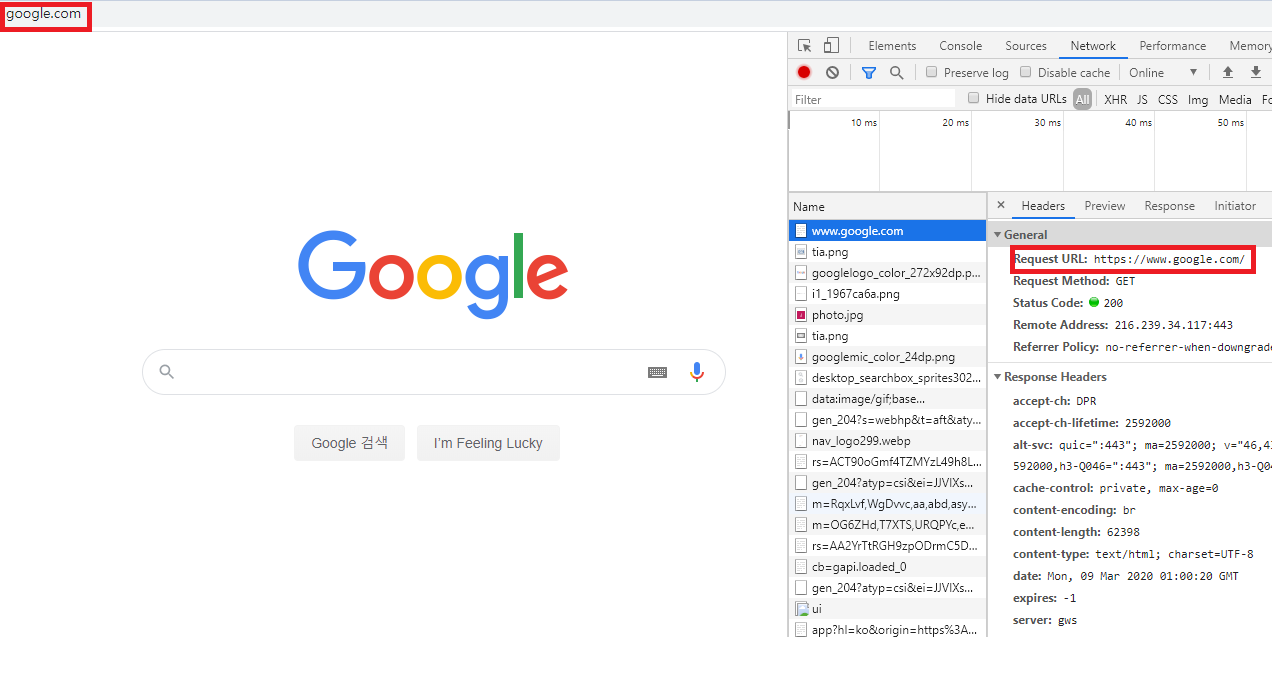
Task: Click the I'm Feeling Lucky button
Action: click(488, 443)
